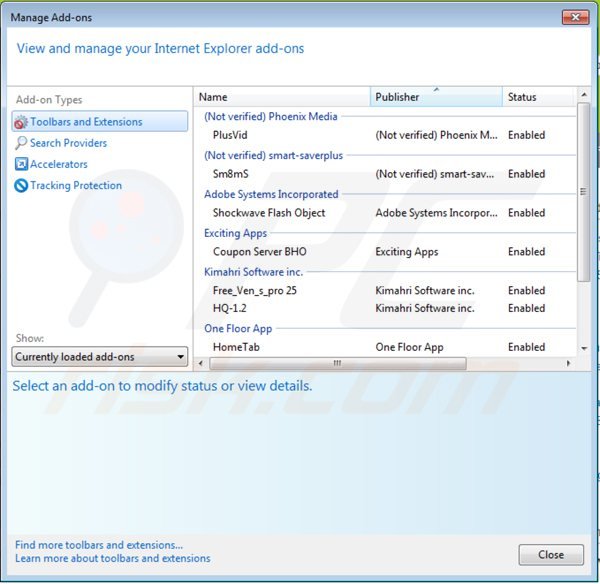Click the vertical scrollbar thumb
The image size is (600, 584).
[x=584, y=192]
